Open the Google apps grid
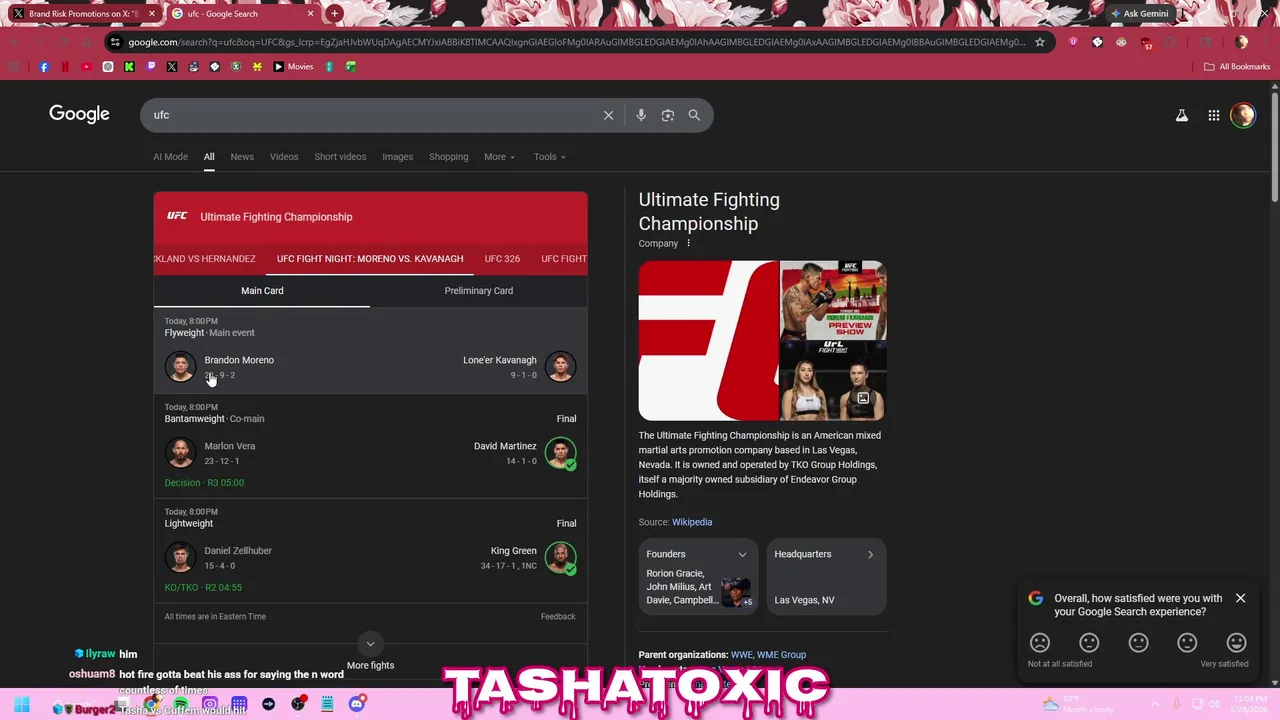 click(x=1213, y=115)
